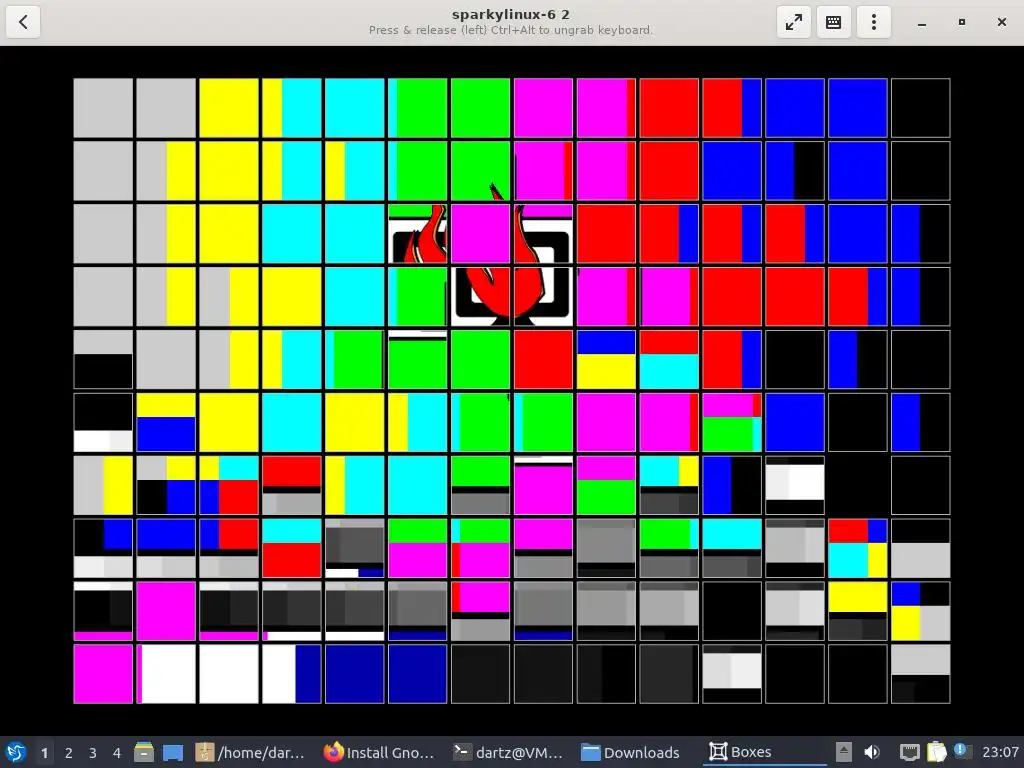Open the clipboard manager tray icon
The width and height of the screenshot is (1024, 768).
click(936, 752)
